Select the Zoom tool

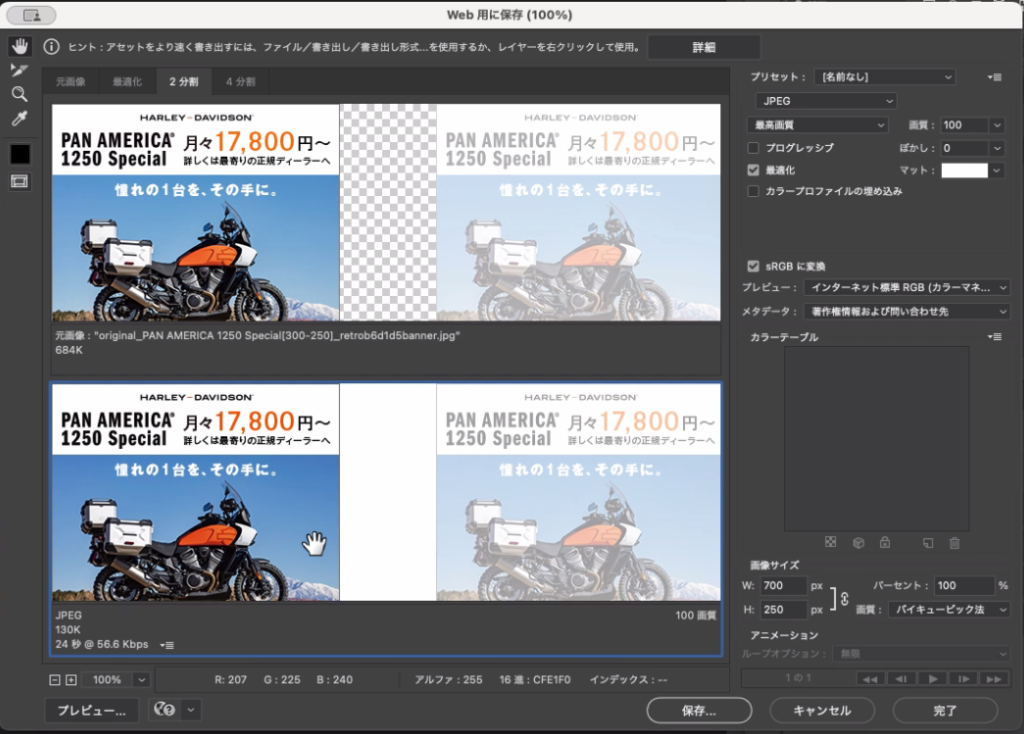pyautogui.click(x=20, y=94)
